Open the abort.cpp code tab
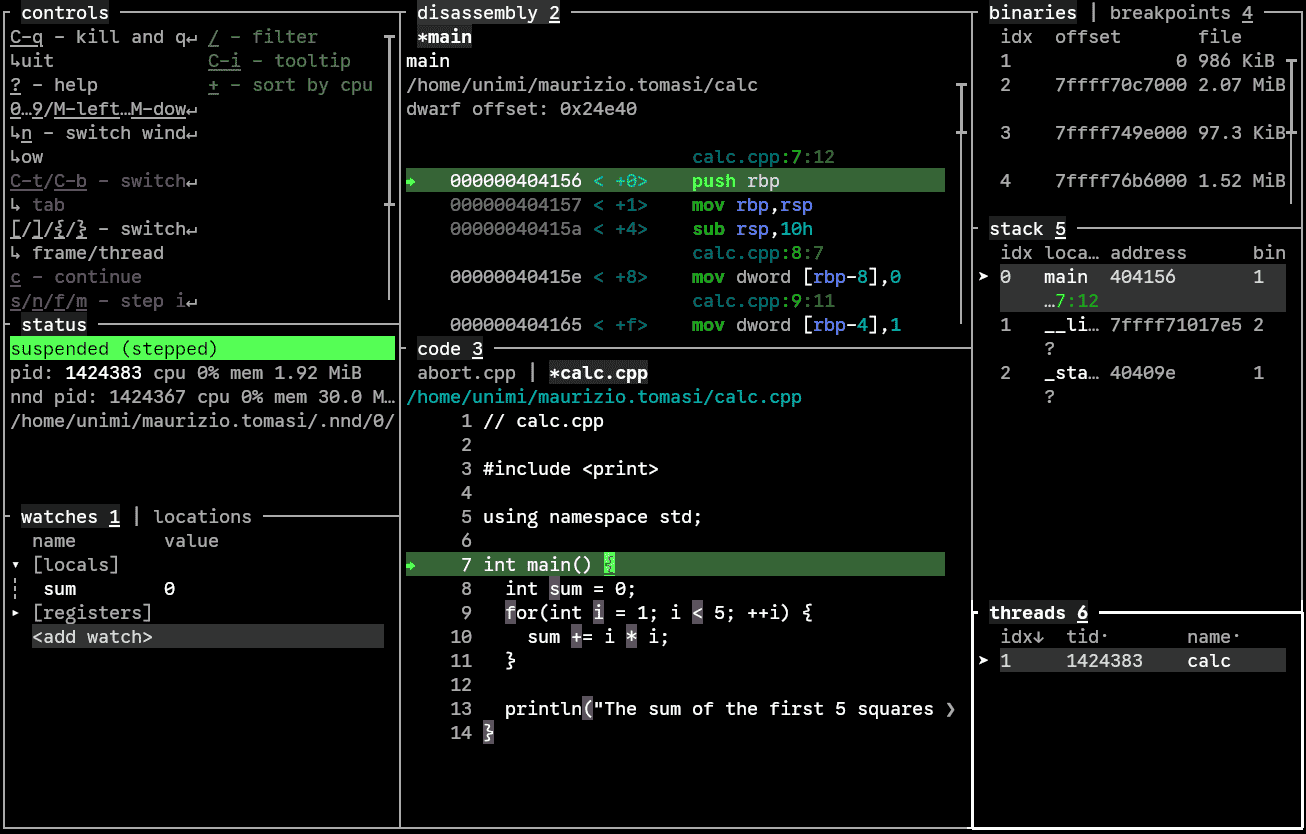Viewport: 1306px width, 834px height. 466,373
